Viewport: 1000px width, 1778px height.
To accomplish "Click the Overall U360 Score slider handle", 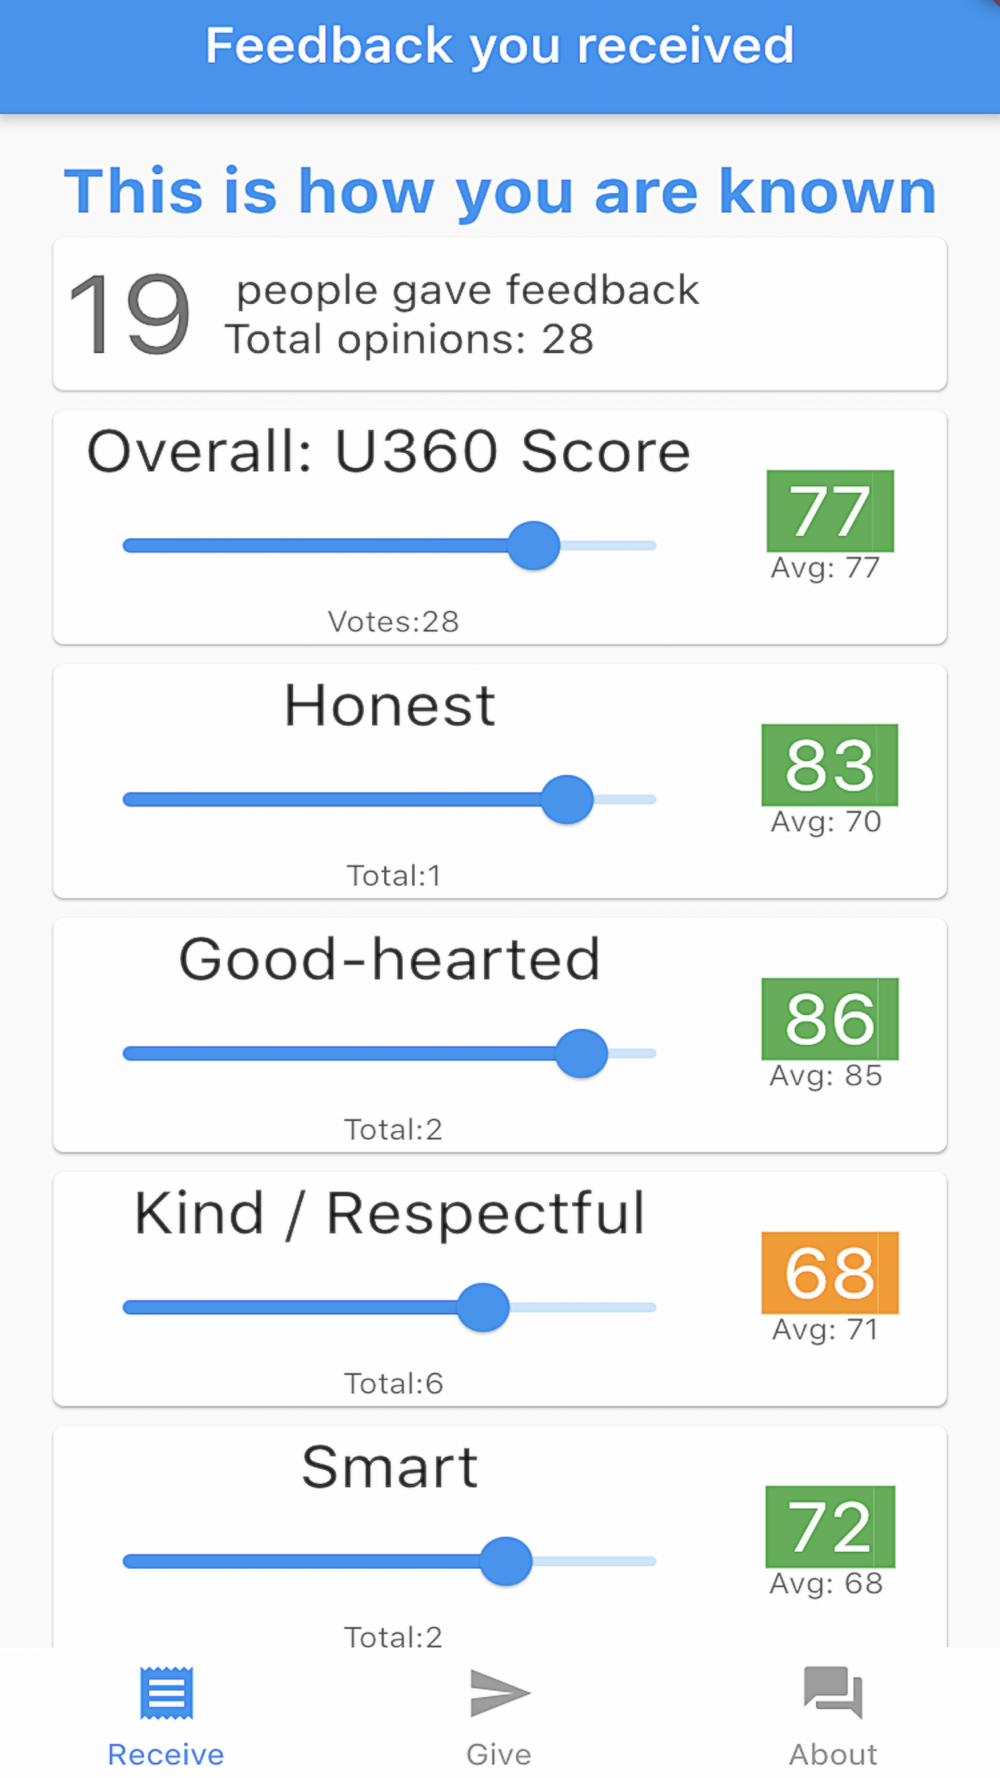I will [534, 546].
